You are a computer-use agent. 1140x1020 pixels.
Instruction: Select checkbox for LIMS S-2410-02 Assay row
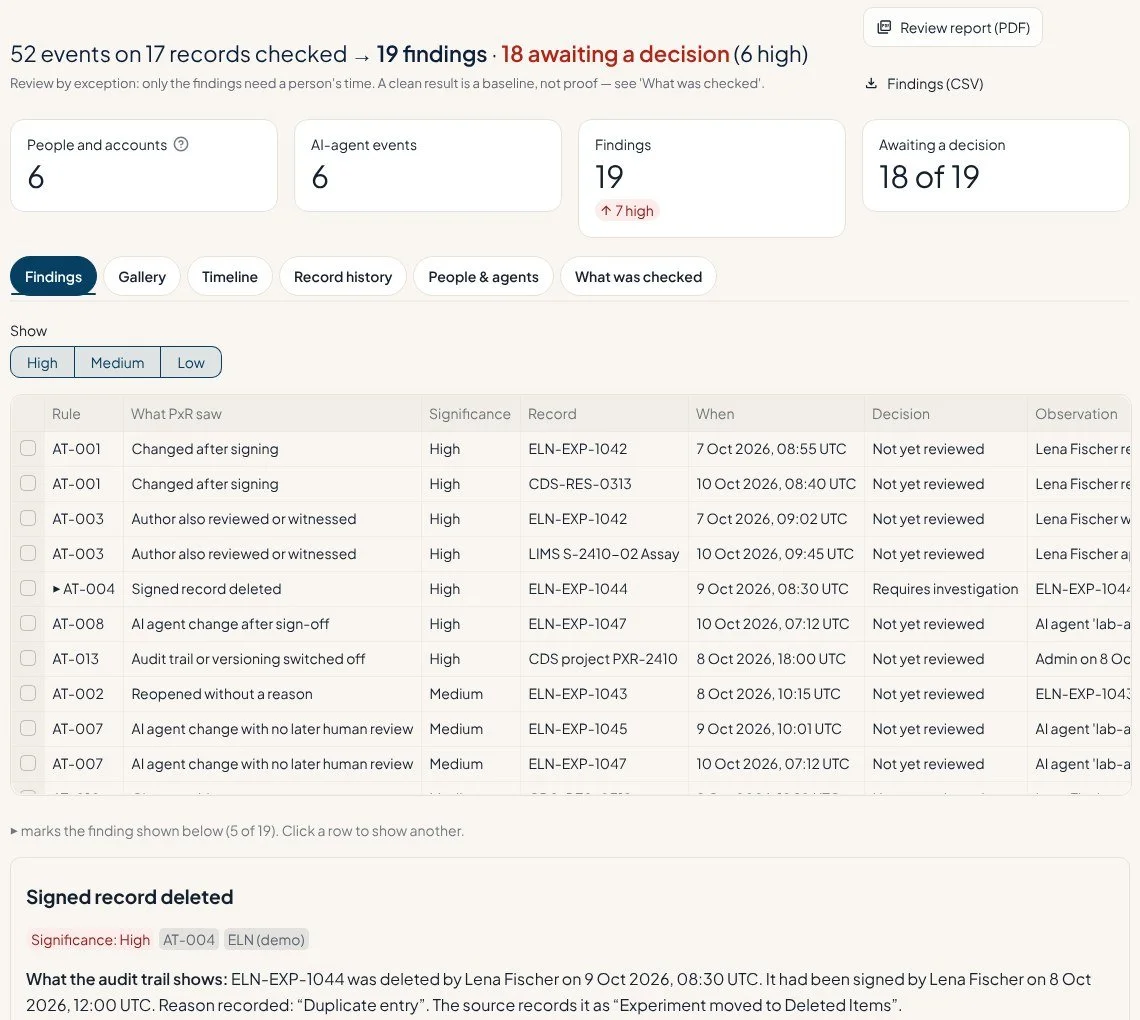click(x=28, y=553)
